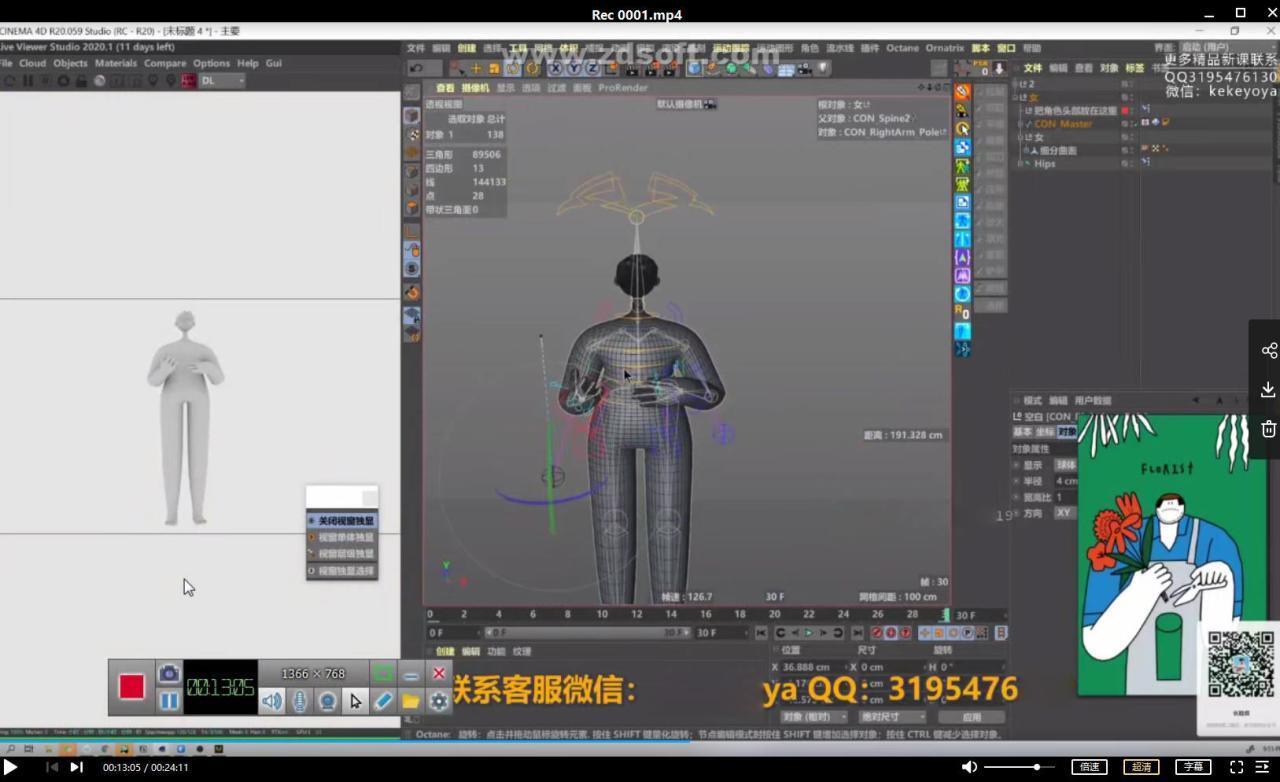Click the share icon on the right sidebar
Viewport: 1280px width, 782px height.
(x=1268, y=350)
